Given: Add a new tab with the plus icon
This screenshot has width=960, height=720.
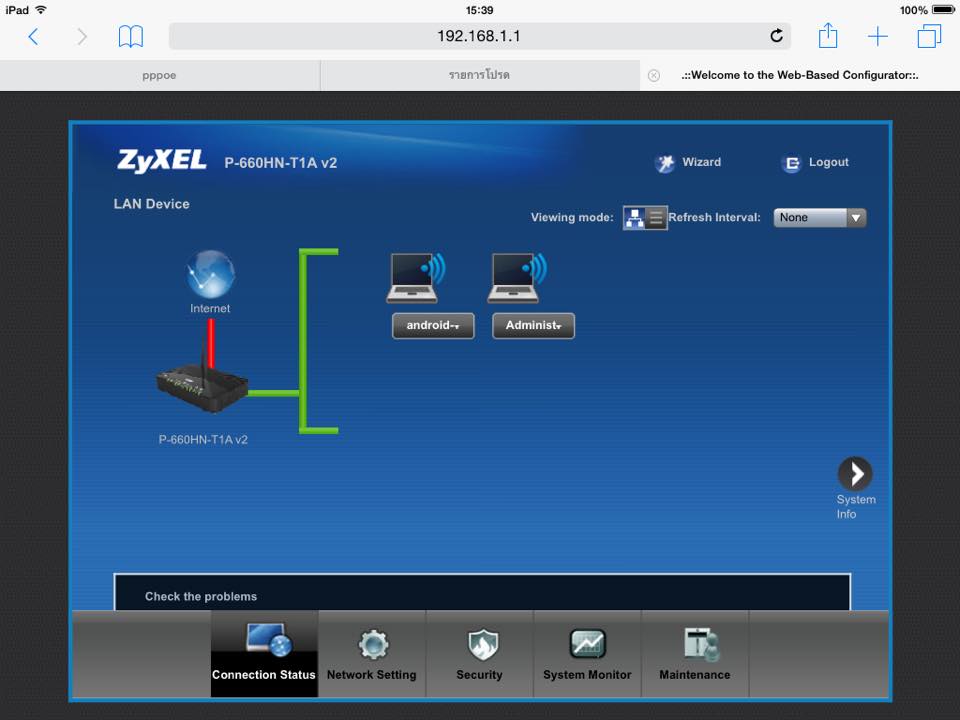Looking at the screenshot, I should 877,37.
